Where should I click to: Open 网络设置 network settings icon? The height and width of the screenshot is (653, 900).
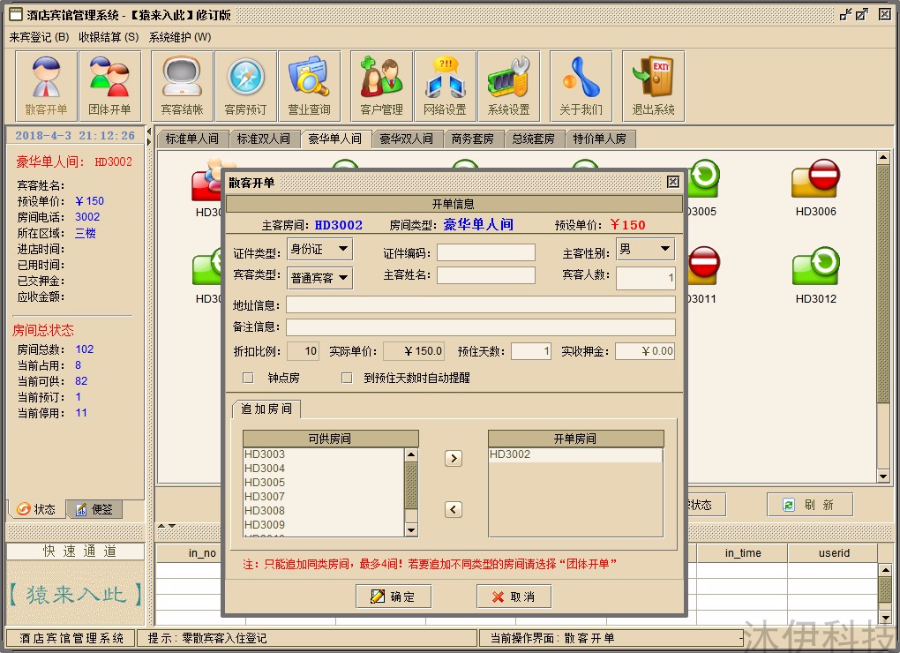(x=445, y=86)
